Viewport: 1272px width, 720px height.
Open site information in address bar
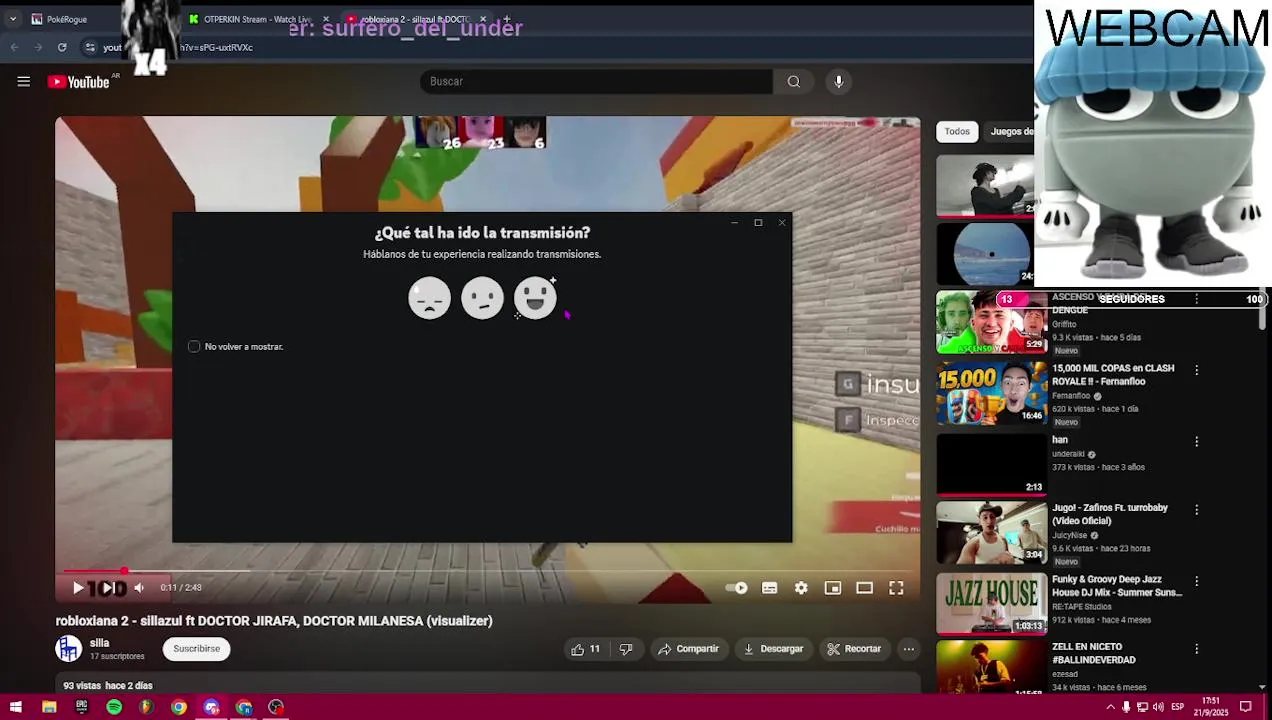point(90,47)
